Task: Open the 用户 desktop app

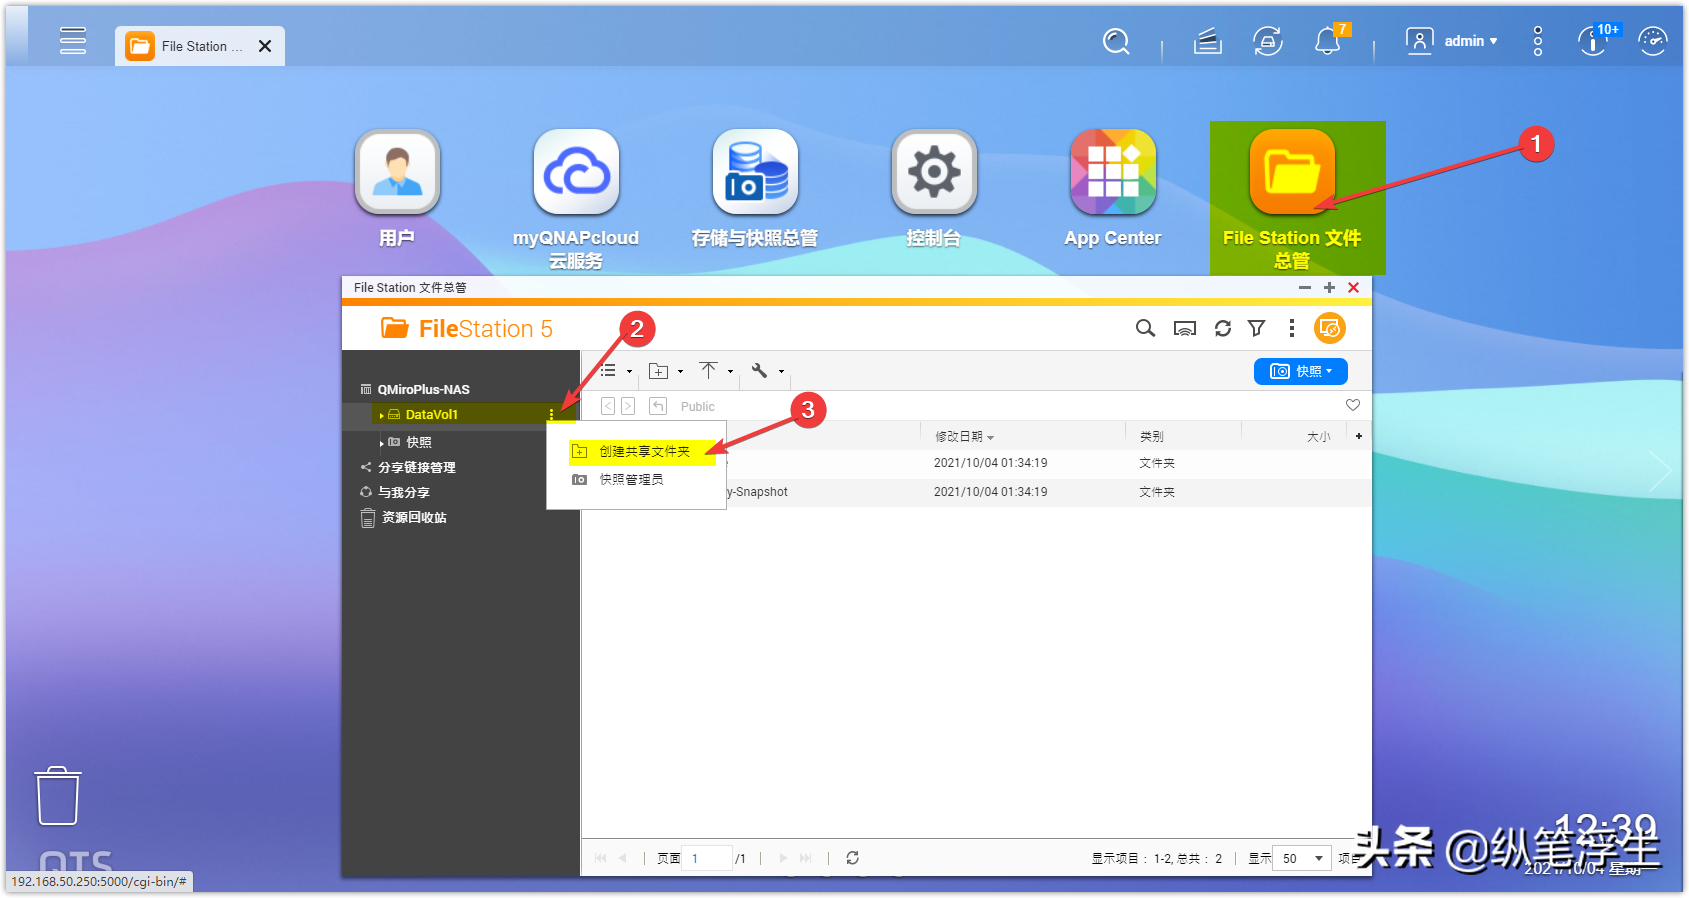Action: click(397, 188)
